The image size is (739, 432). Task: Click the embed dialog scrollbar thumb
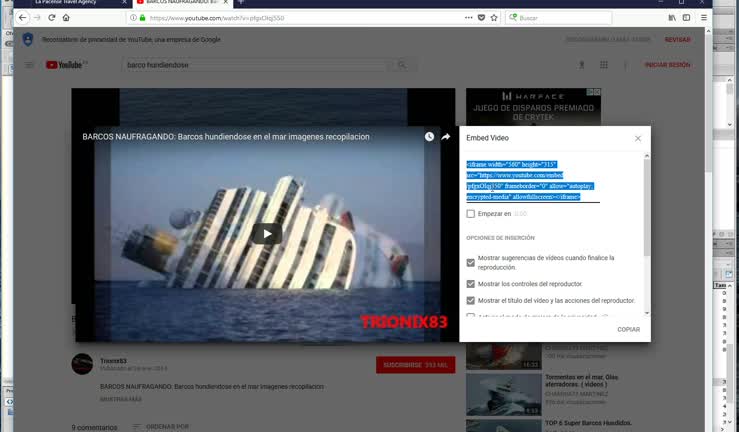tap(647, 207)
